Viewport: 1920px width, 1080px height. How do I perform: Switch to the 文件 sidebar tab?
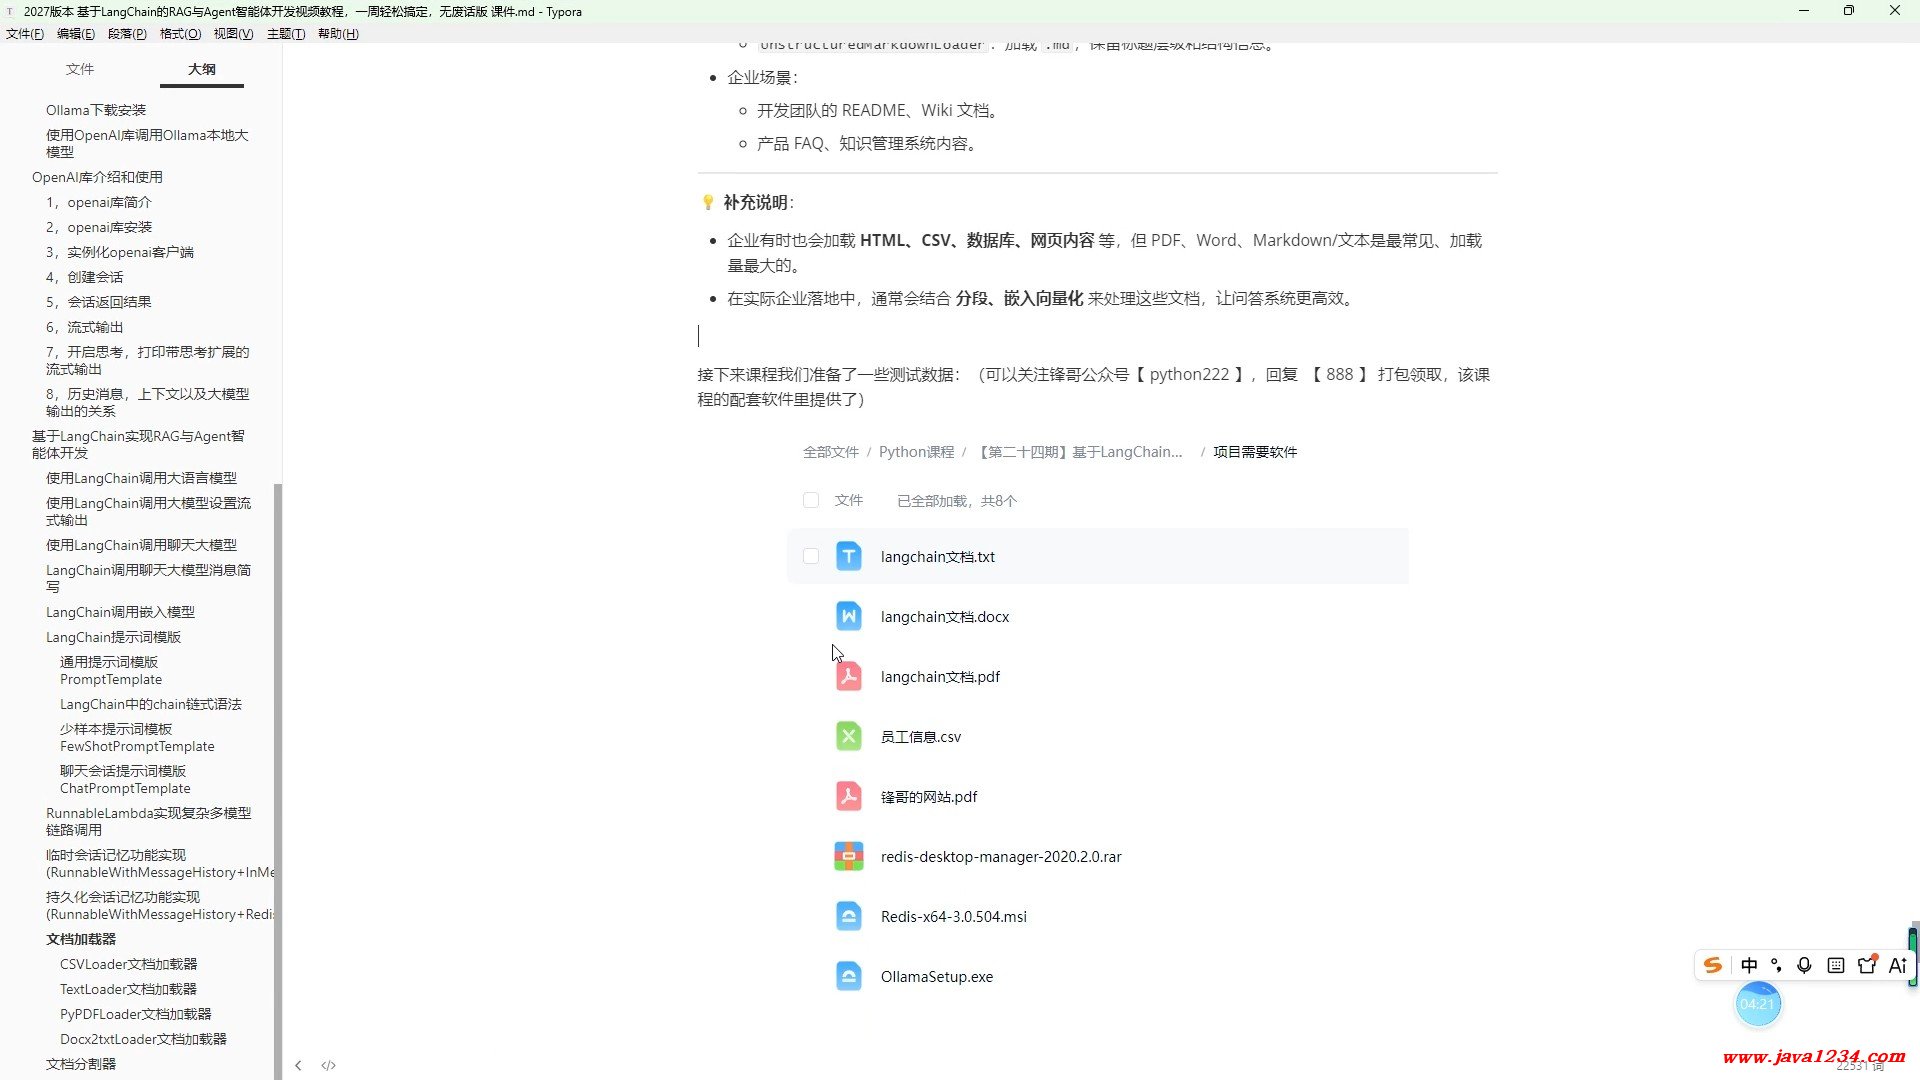pyautogui.click(x=80, y=69)
